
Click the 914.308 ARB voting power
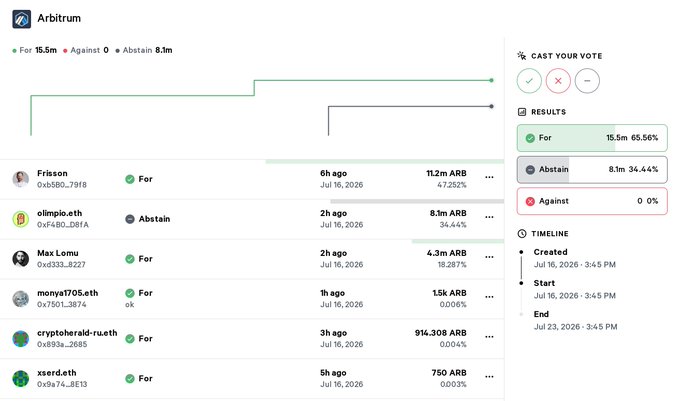click(441, 333)
